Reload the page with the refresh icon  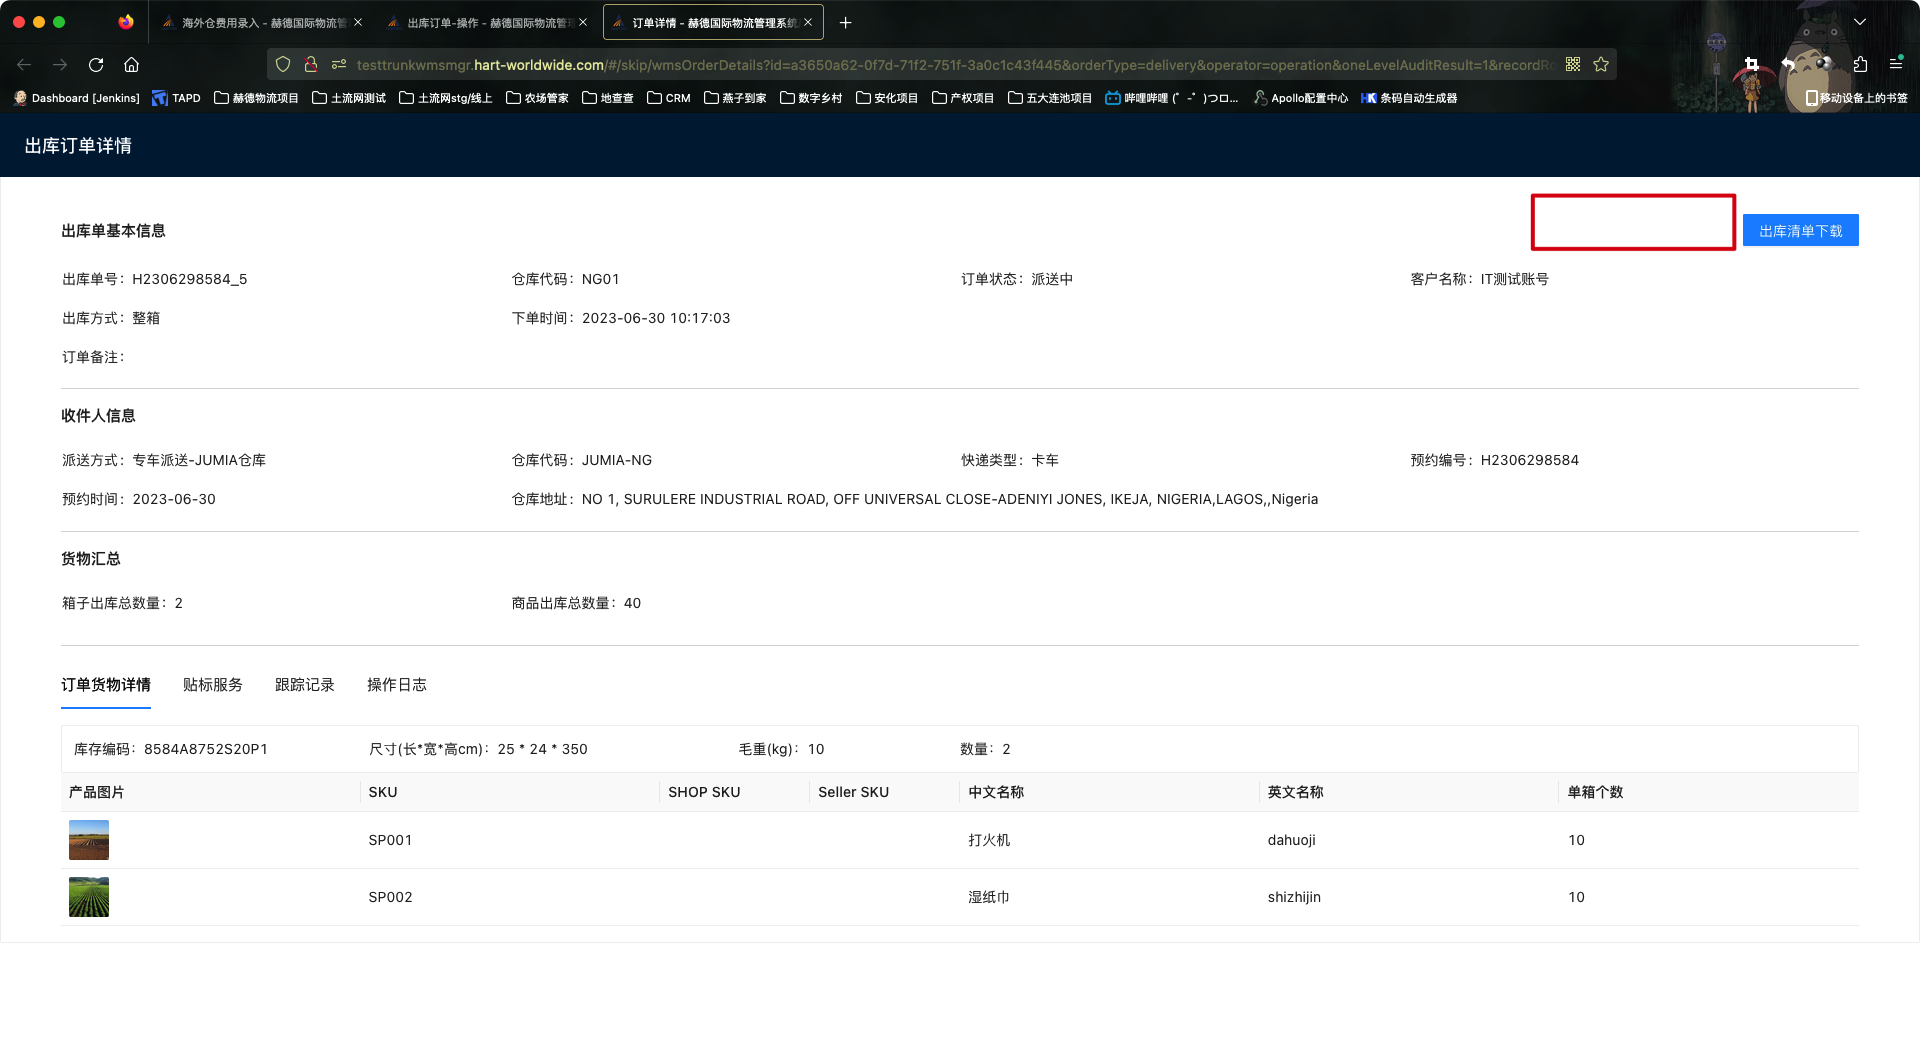click(x=96, y=65)
